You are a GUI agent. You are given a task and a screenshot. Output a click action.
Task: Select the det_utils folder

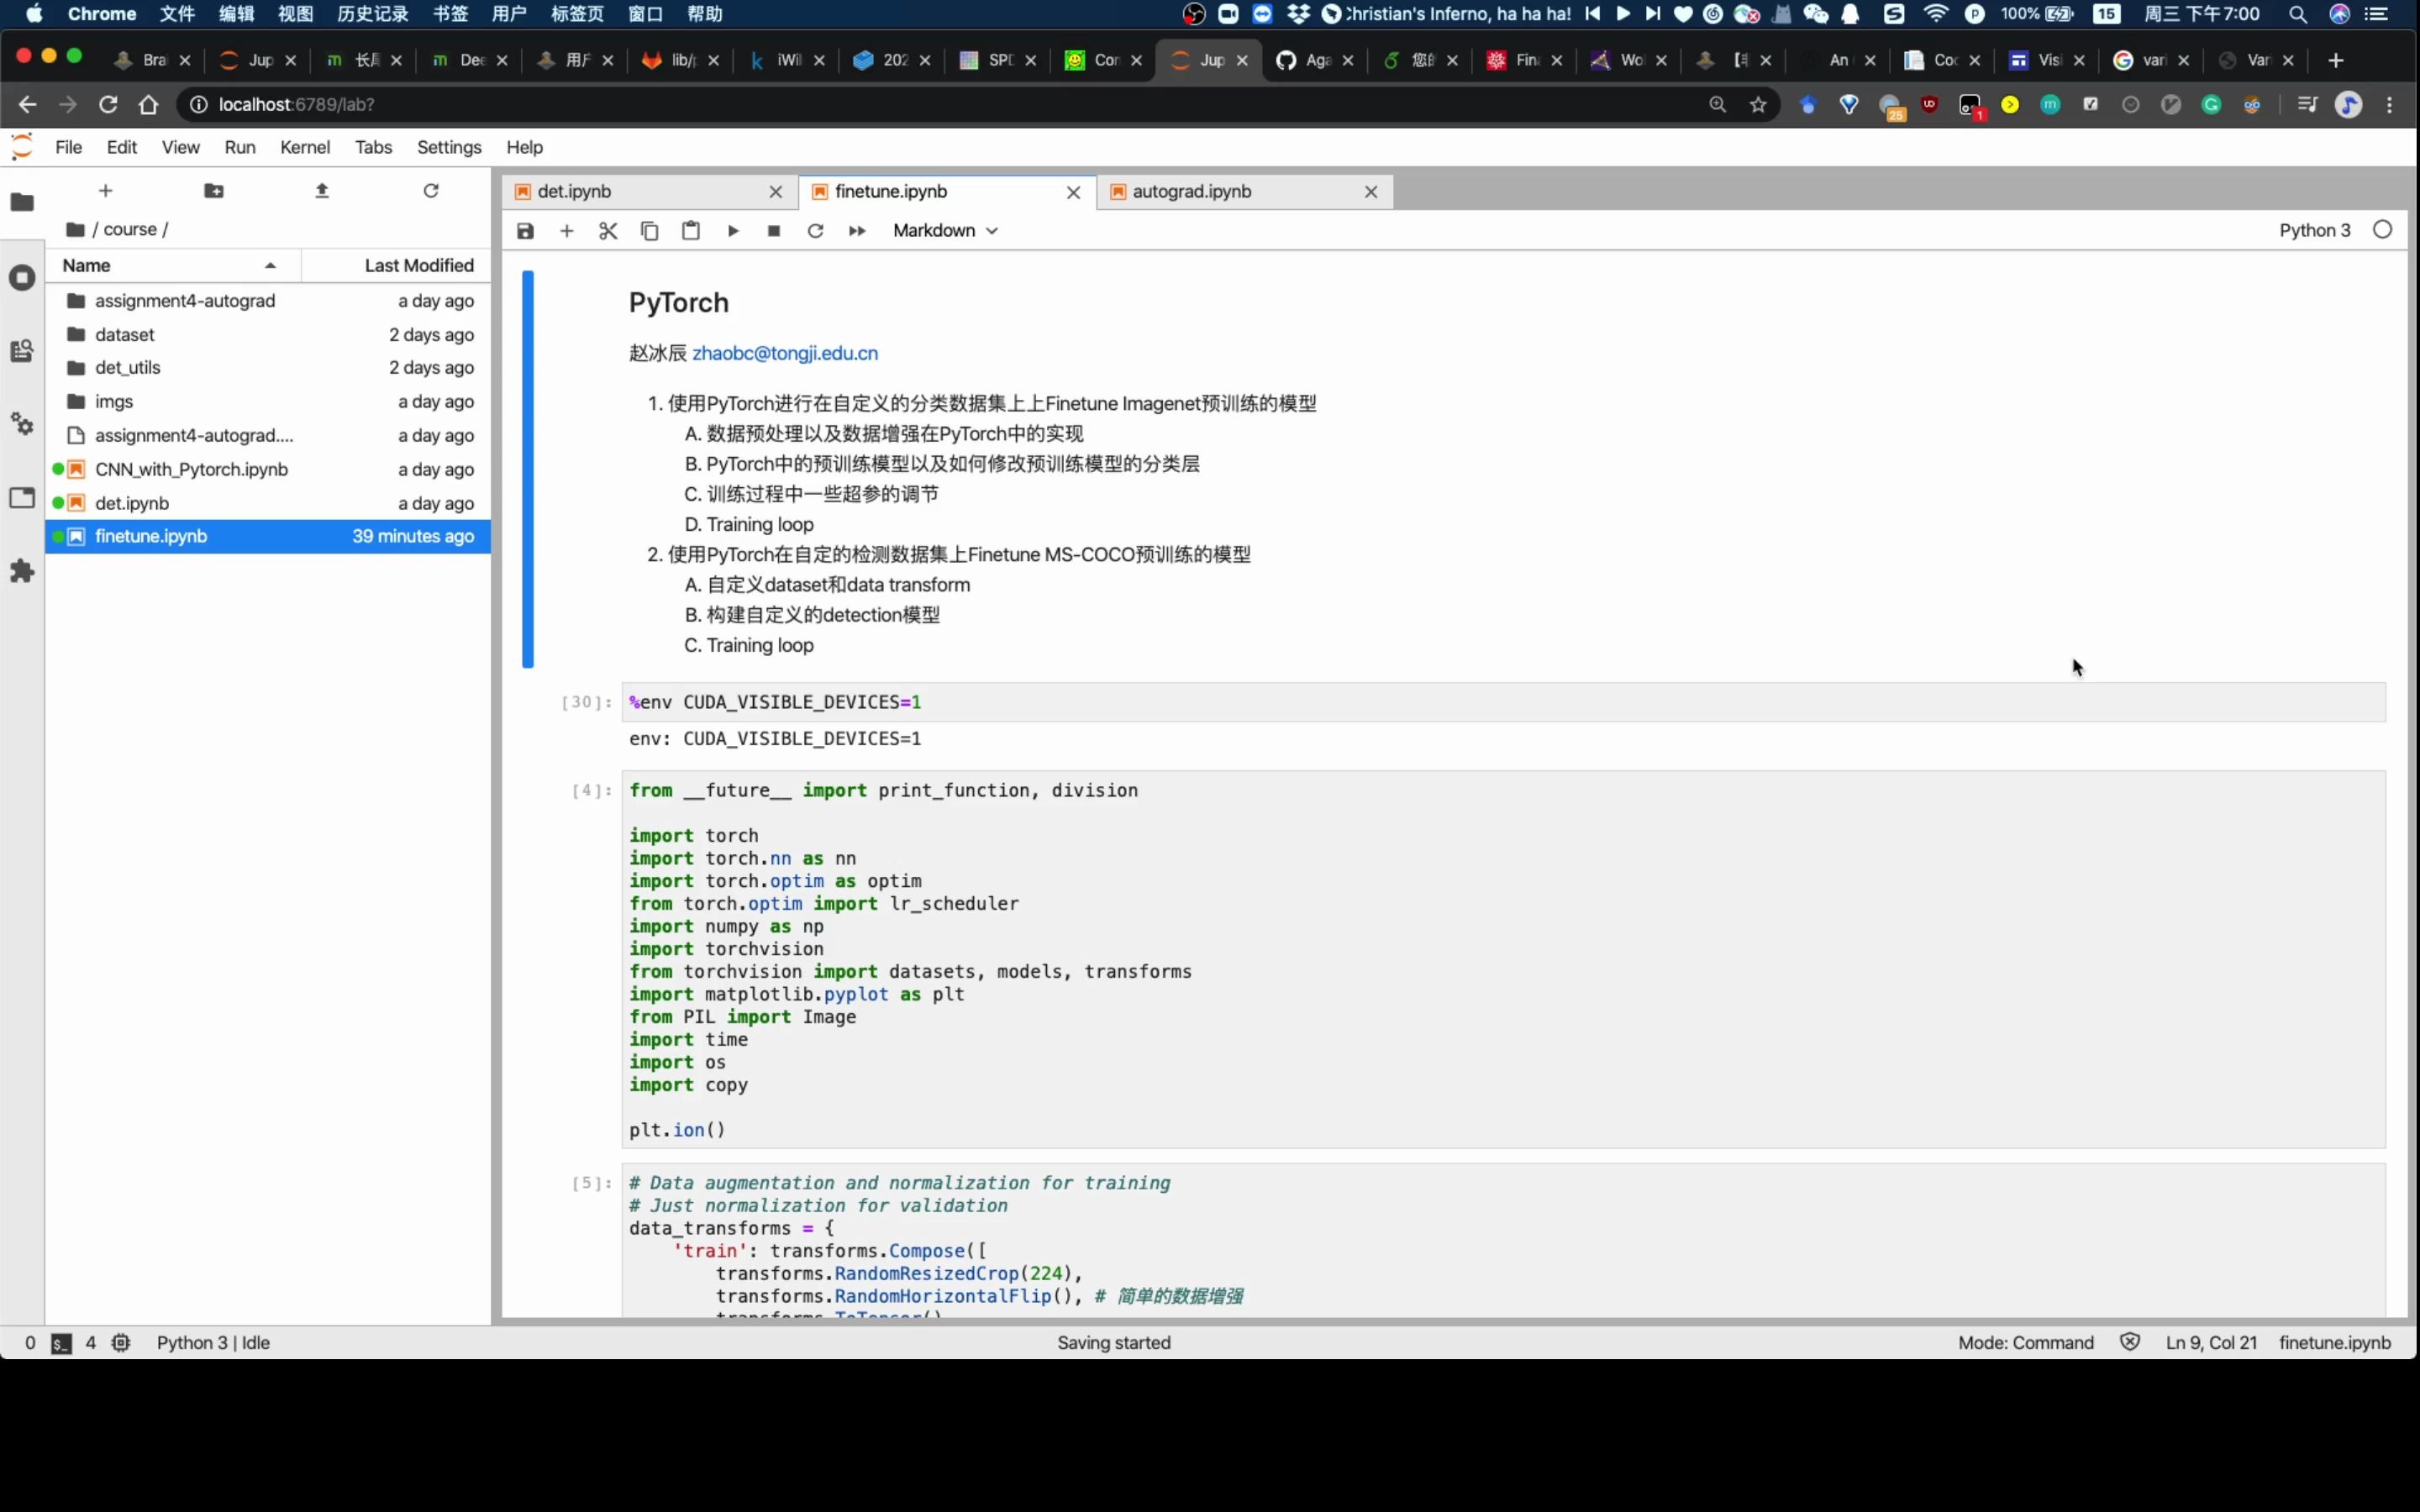click(268, 368)
